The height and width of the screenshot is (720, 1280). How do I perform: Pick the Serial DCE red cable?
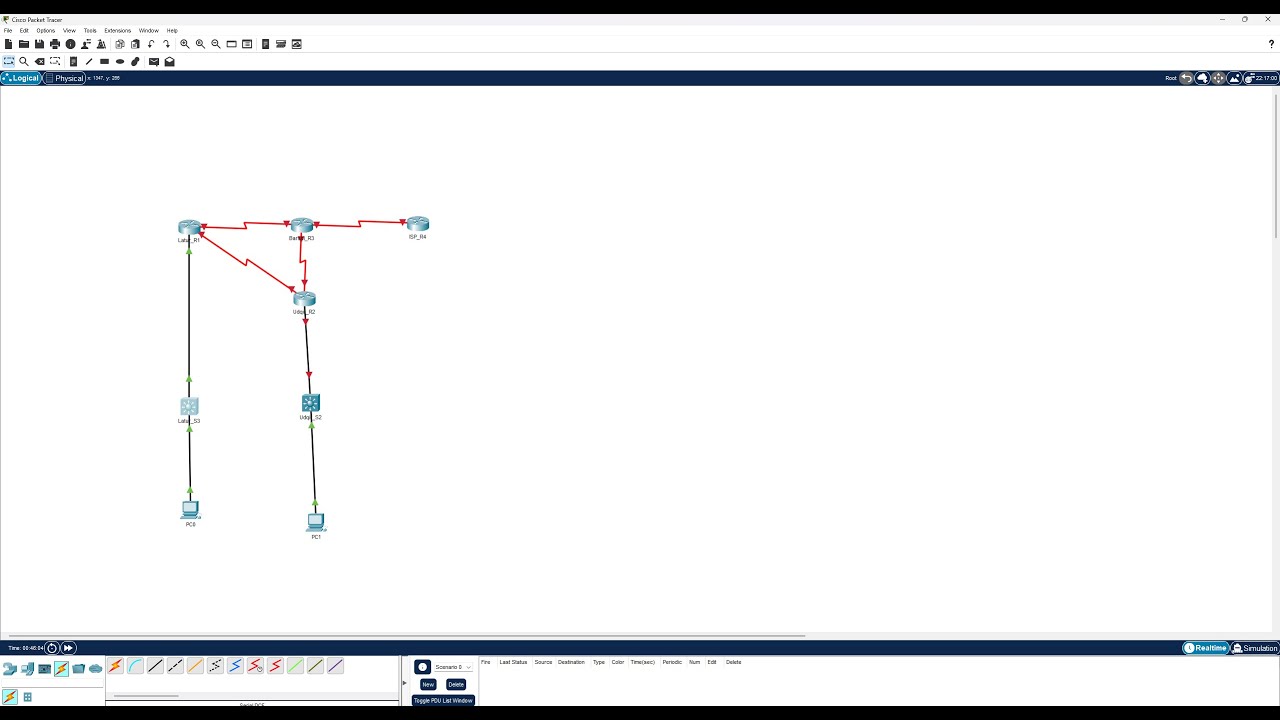point(255,666)
